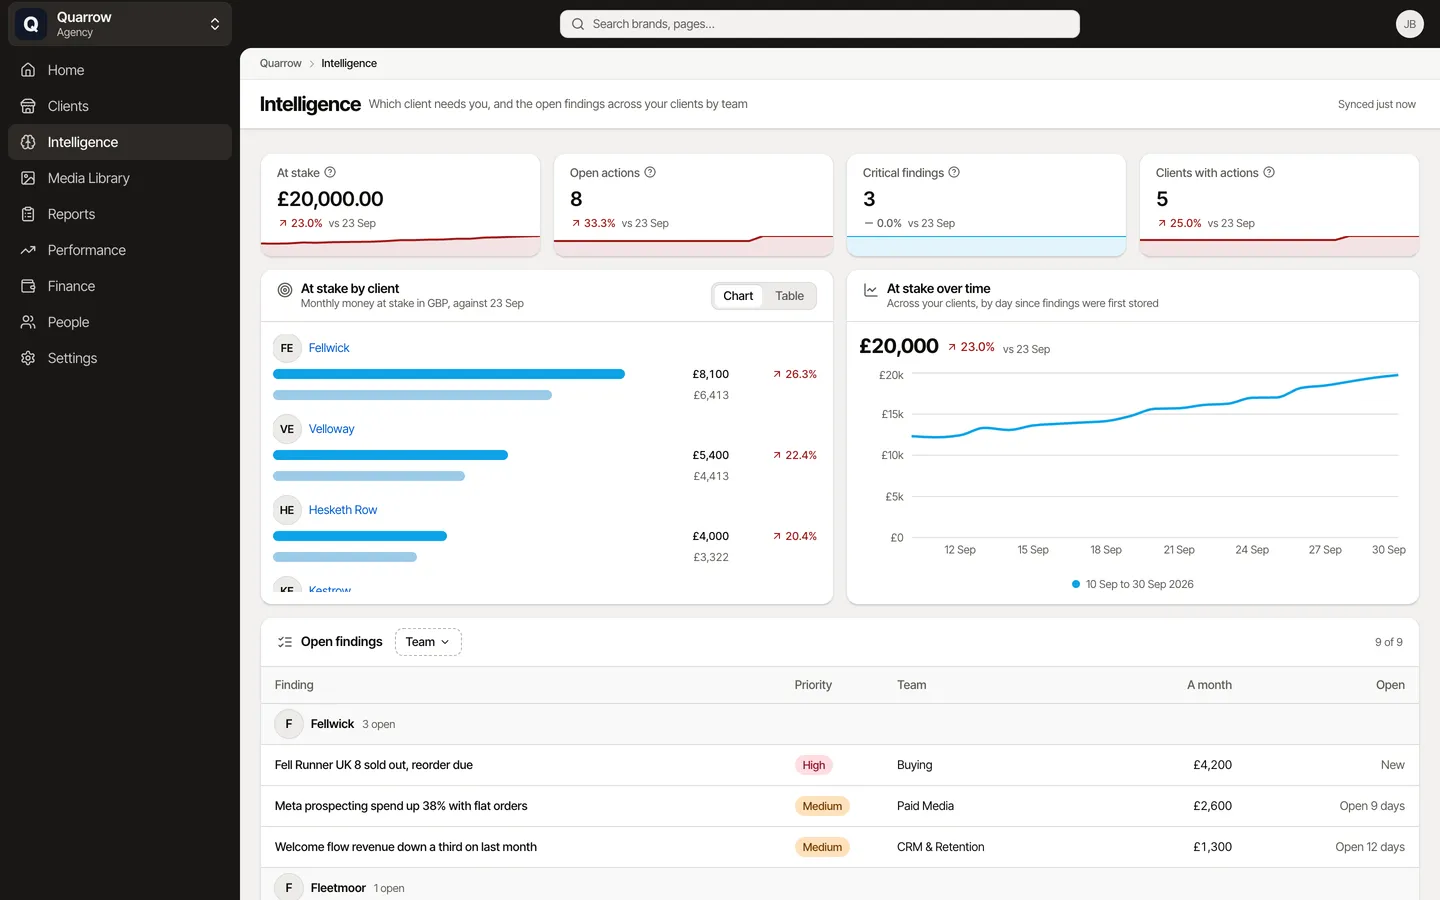This screenshot has height=900, width=1440.
Task: Open the Velloway client link
Action: click(331, 429)
